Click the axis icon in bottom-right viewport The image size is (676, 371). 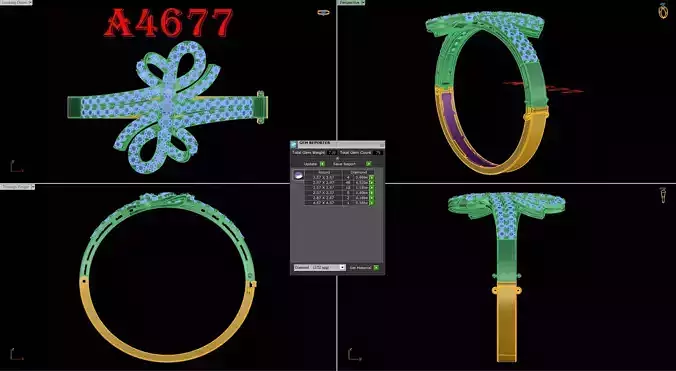(x=354, y=354)
